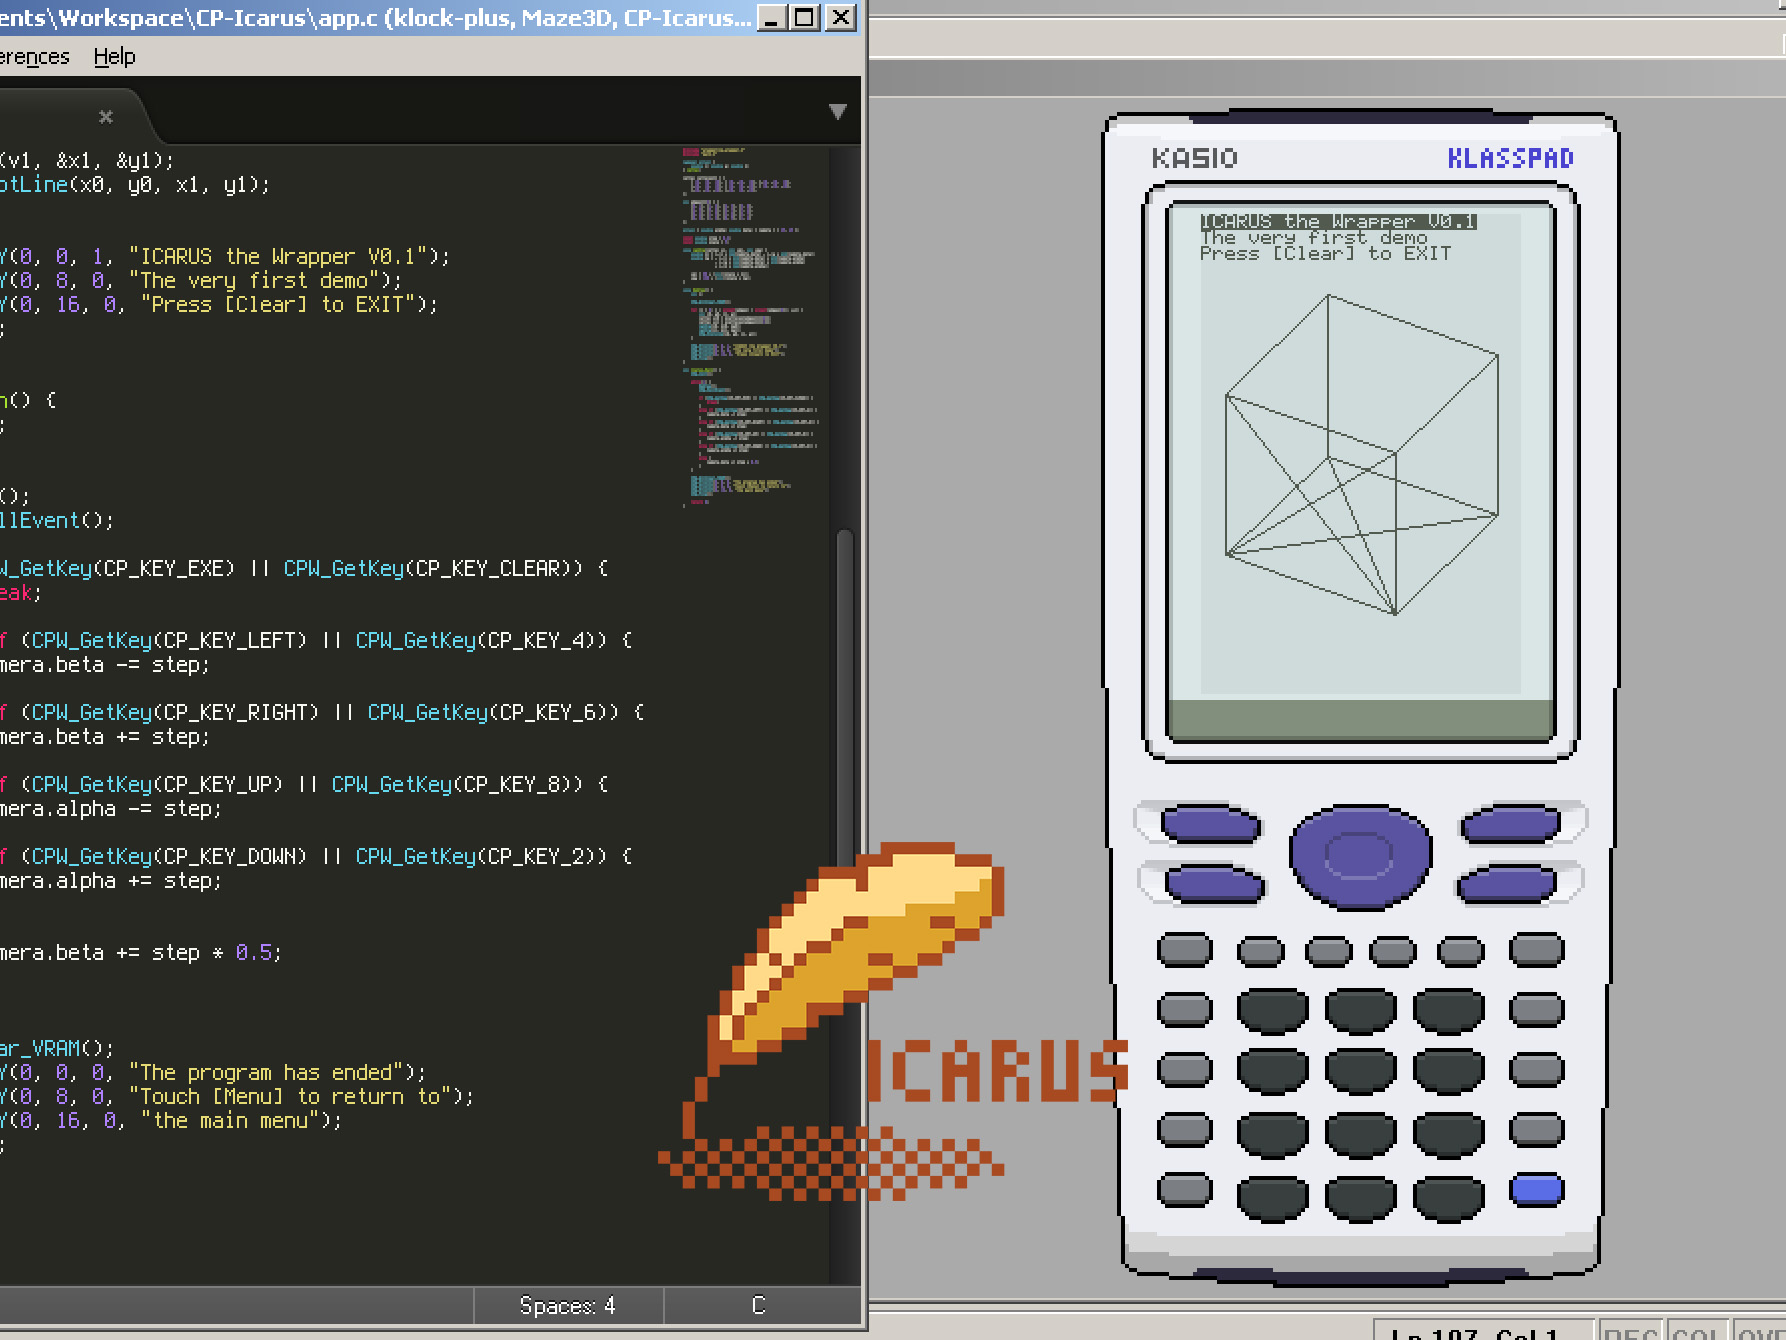Click the last small gray key in the six-key row

tap(1536, 949)
